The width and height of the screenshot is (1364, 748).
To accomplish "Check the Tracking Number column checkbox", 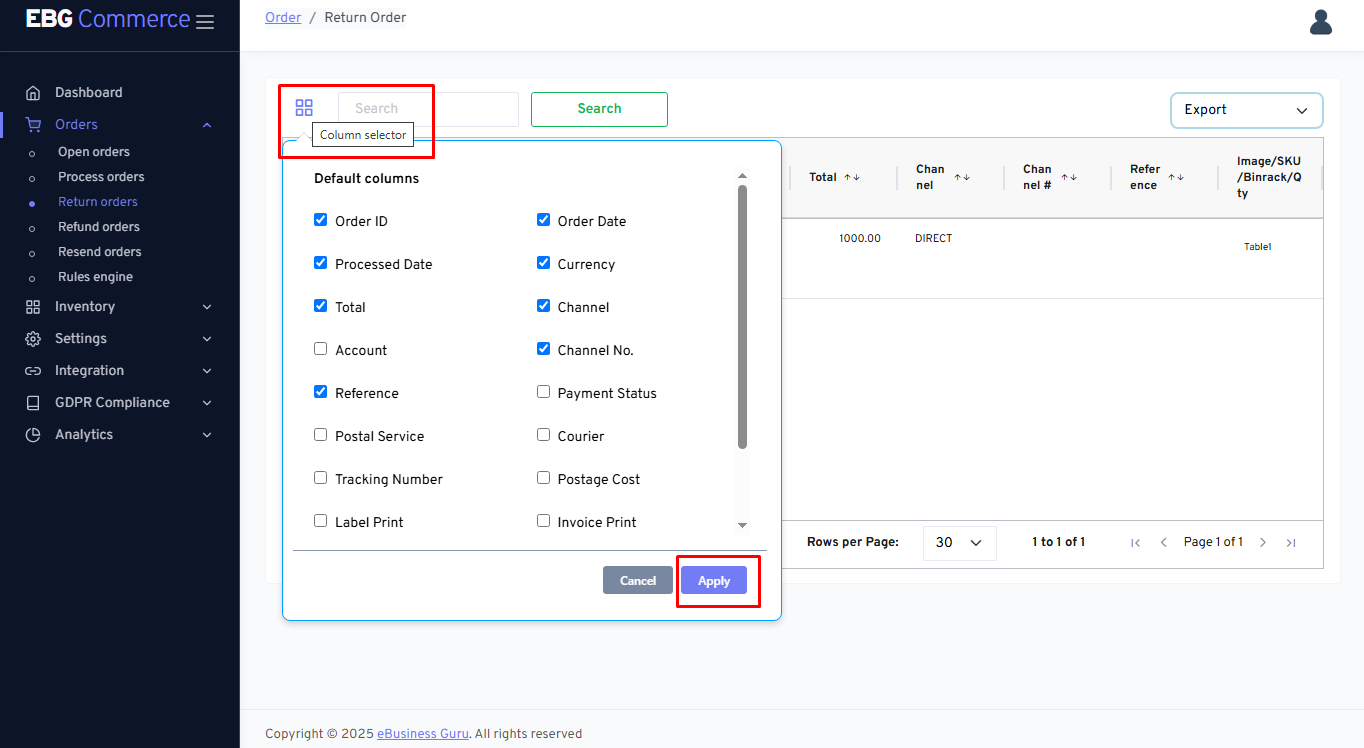I will (x=321, y=478).
